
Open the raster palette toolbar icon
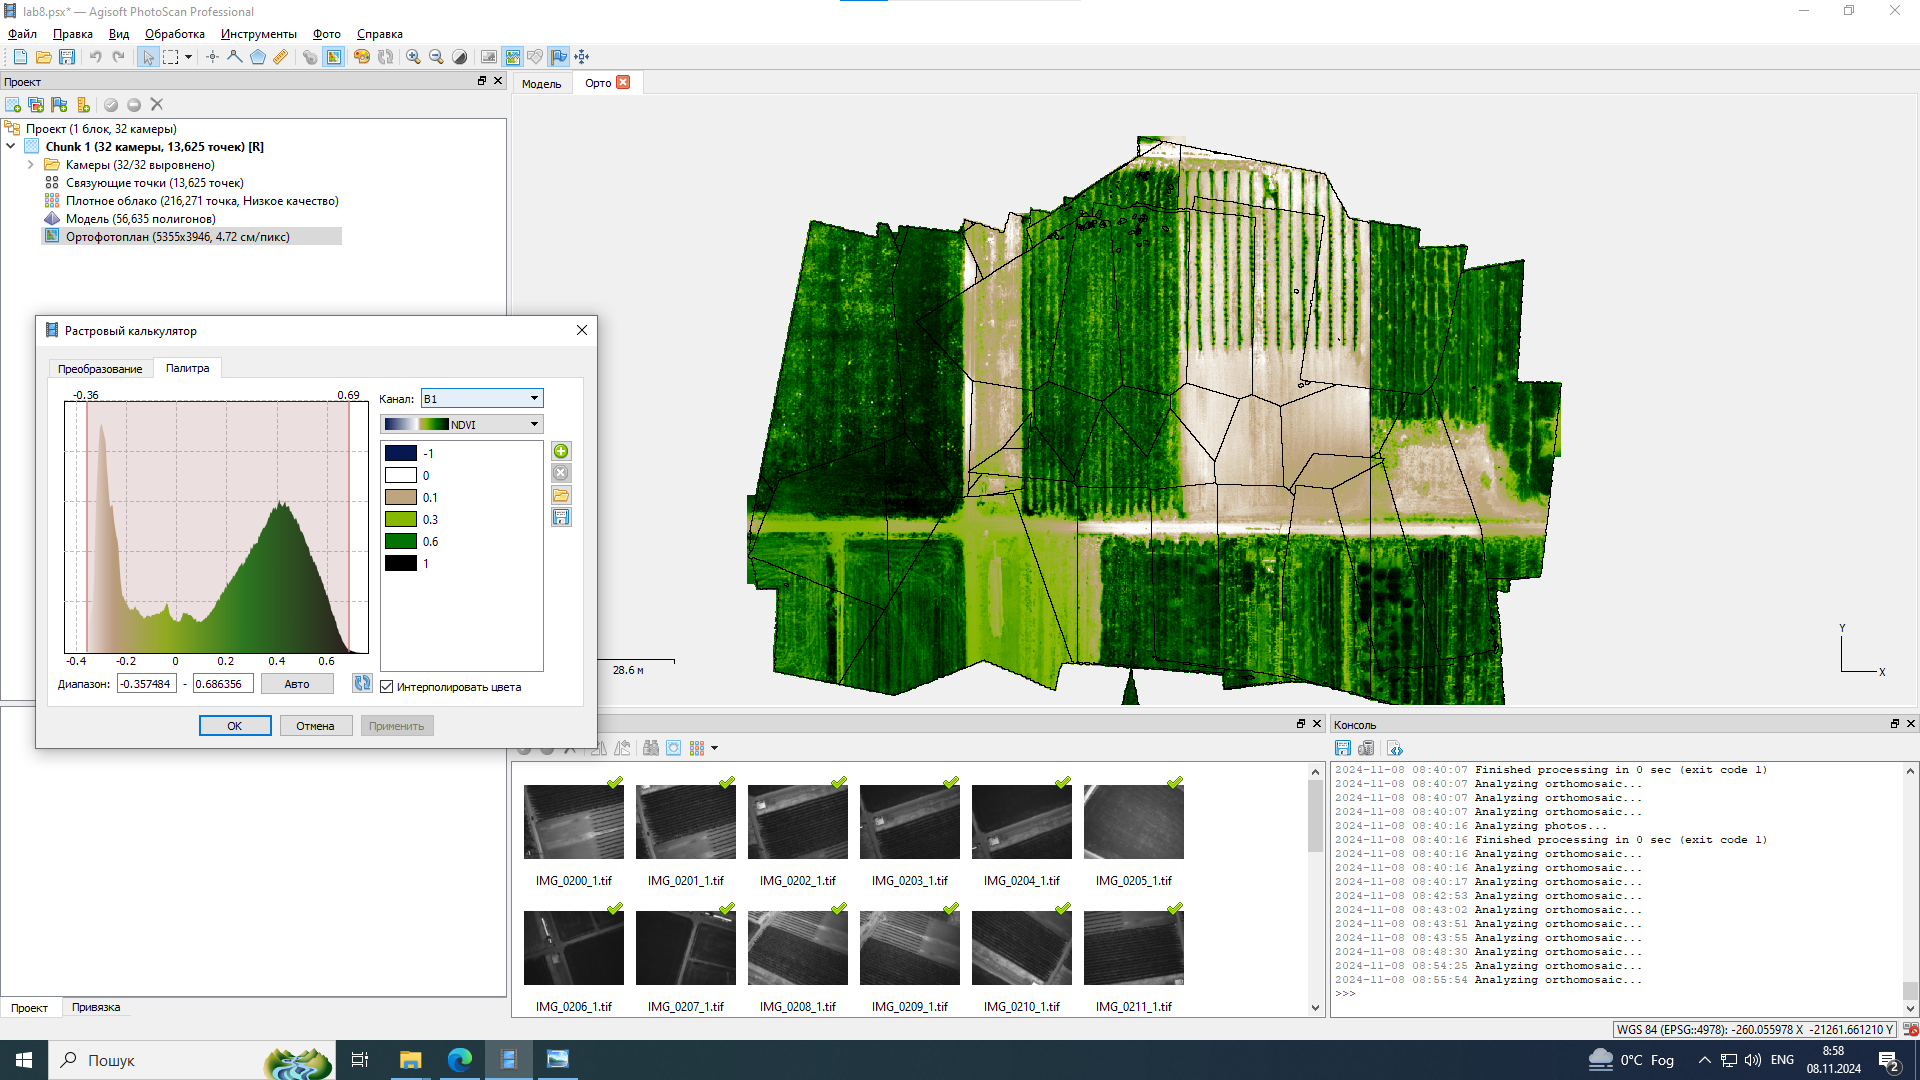coord(362,57)
